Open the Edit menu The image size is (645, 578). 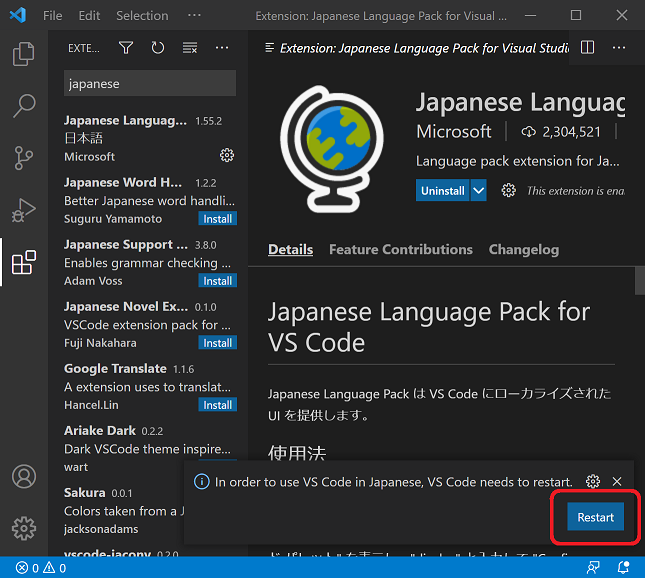coord(89,16)
